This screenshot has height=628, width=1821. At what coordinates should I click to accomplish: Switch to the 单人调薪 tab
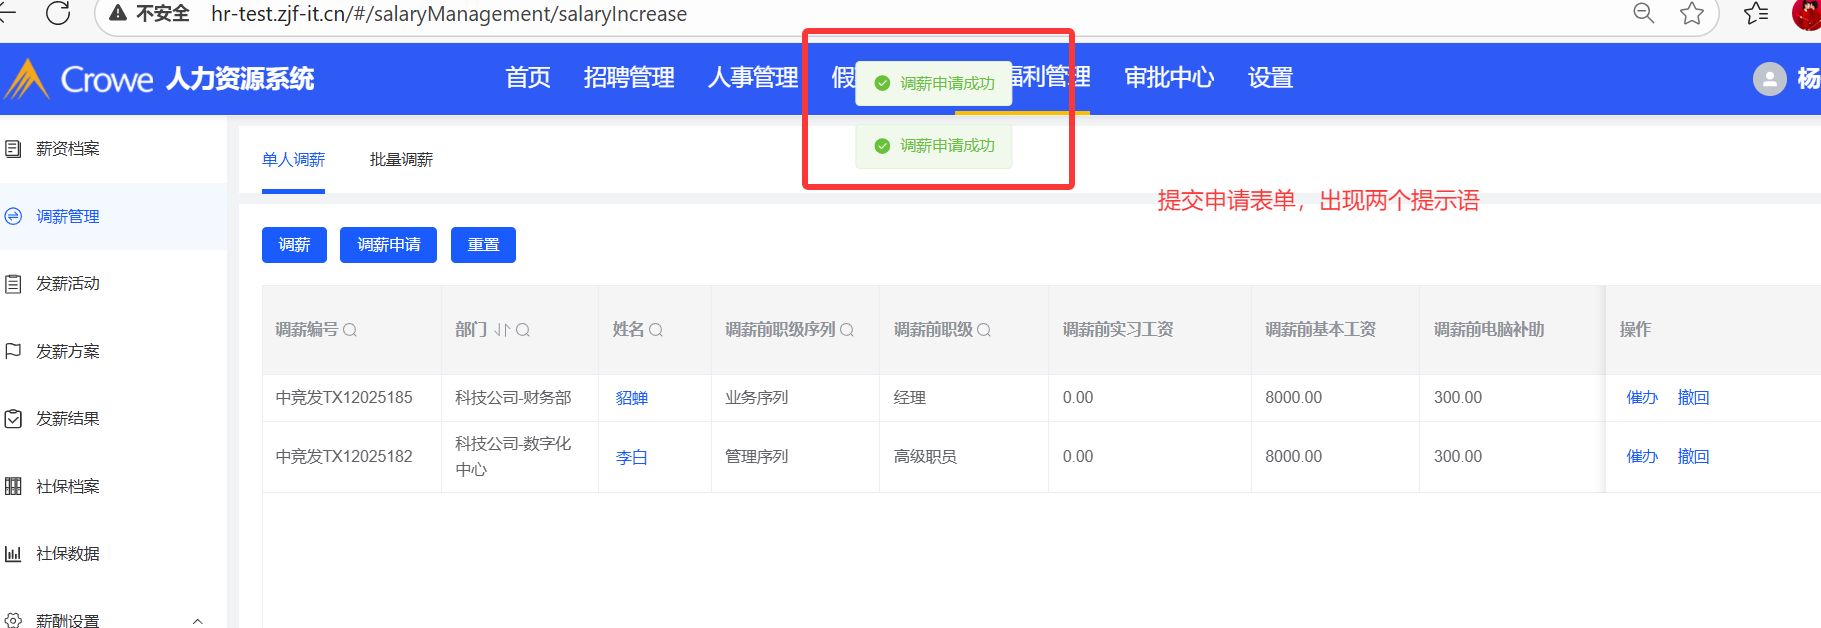click(x=293, y=160)
